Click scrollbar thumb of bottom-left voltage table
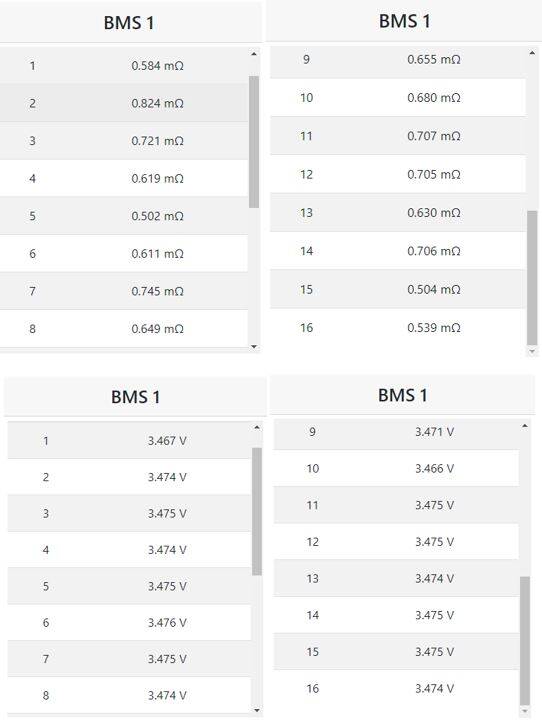This screenshot has width=542, height=720. coord(257,512)
